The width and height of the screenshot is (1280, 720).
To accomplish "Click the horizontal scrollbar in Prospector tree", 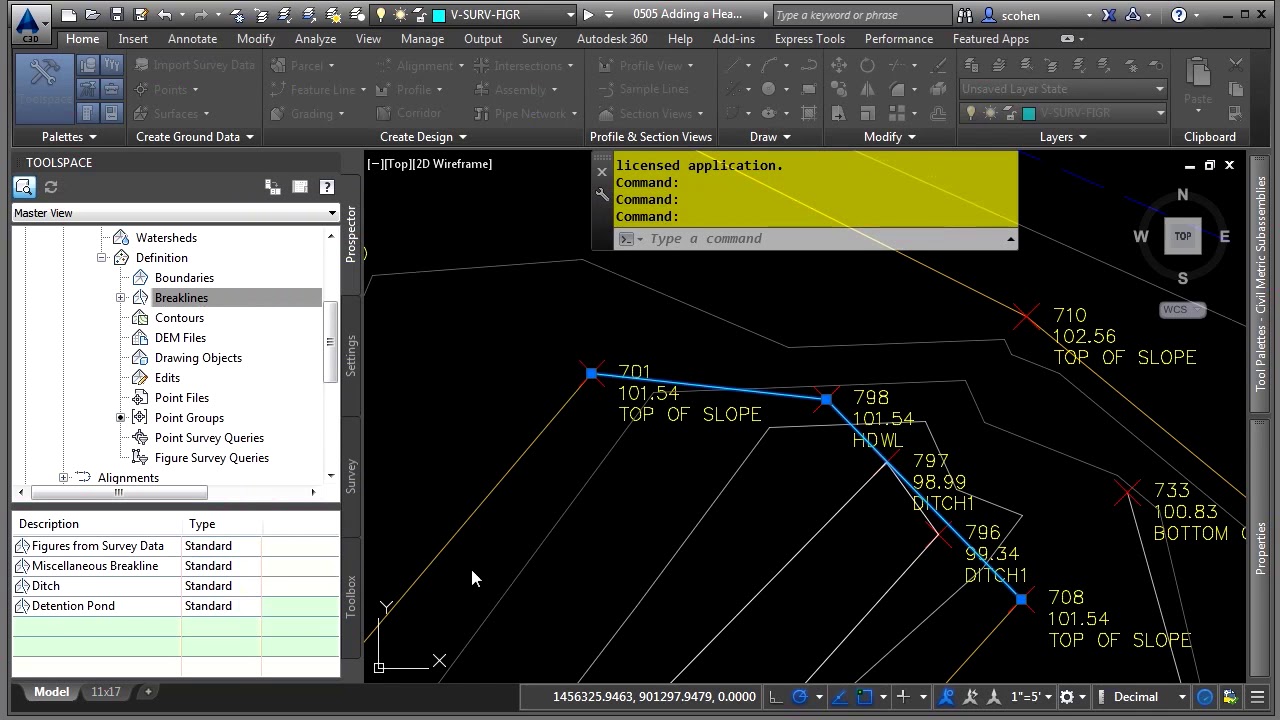I will pos(119,492).
